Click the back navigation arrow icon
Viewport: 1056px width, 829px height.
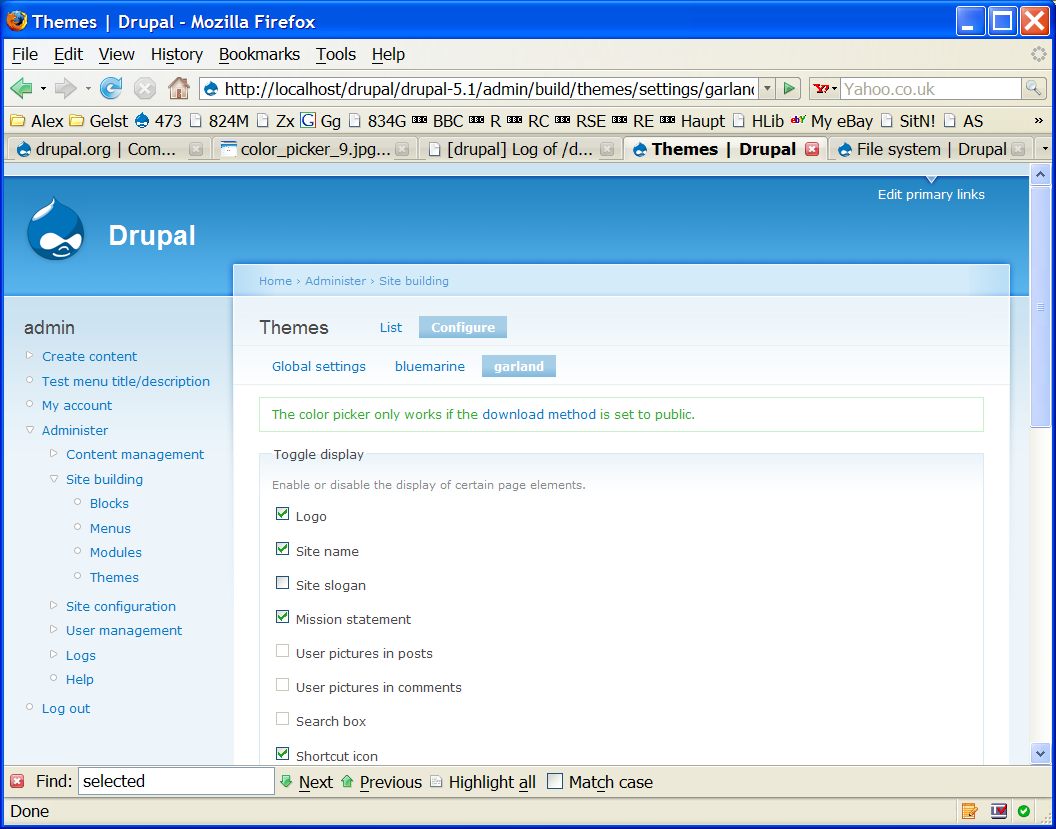(x=21, y=88)
